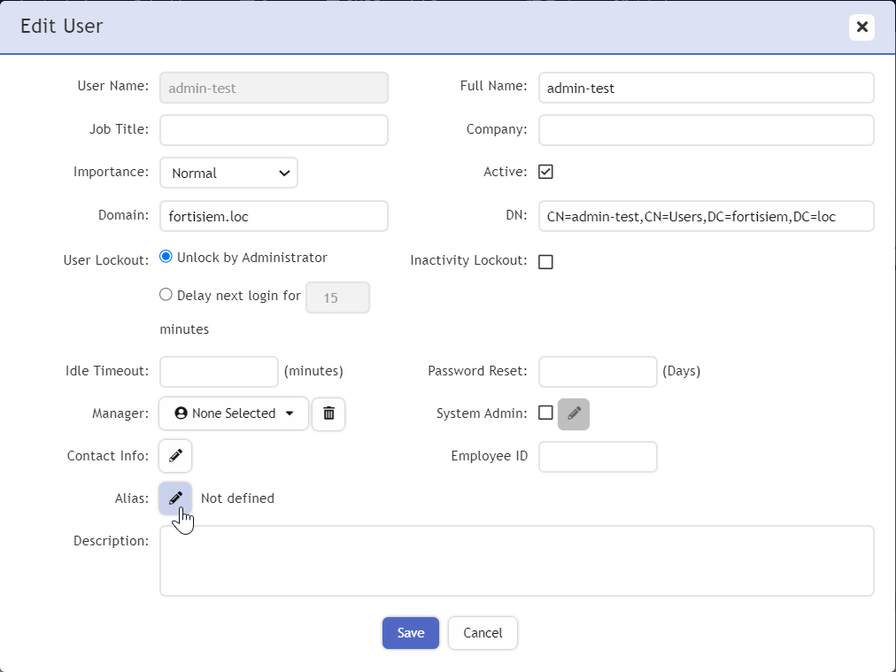Focus the Job Title input field
This screenshot has width=896, height=672.
[x=274, y=130]
